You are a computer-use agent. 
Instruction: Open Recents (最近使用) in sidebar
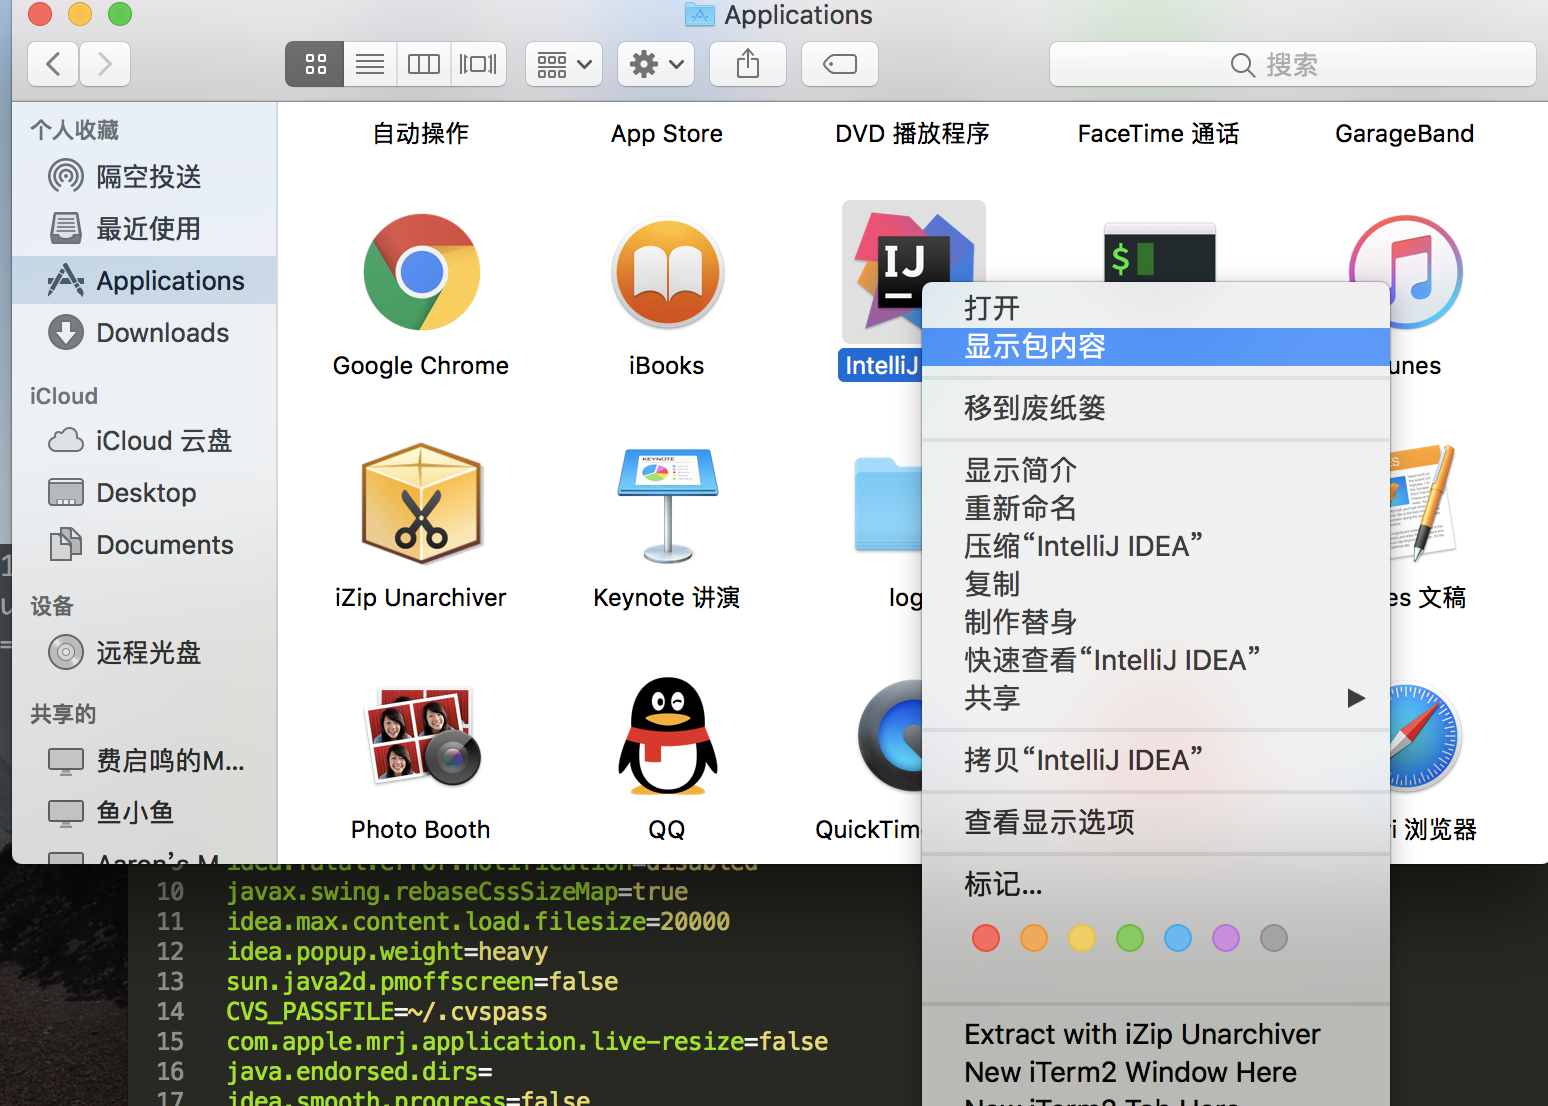coord(144,229)
